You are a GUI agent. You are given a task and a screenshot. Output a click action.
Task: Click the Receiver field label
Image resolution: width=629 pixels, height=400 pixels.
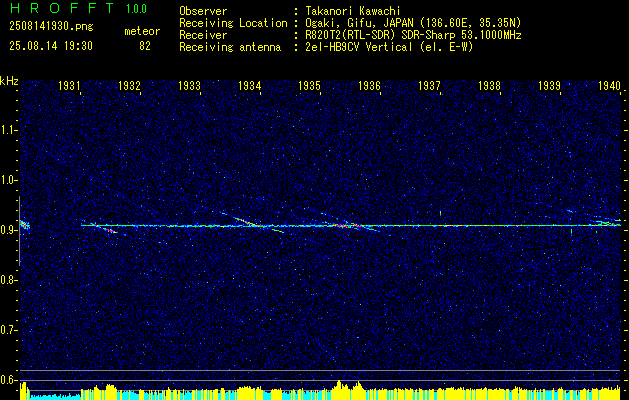tap(203, 35)
